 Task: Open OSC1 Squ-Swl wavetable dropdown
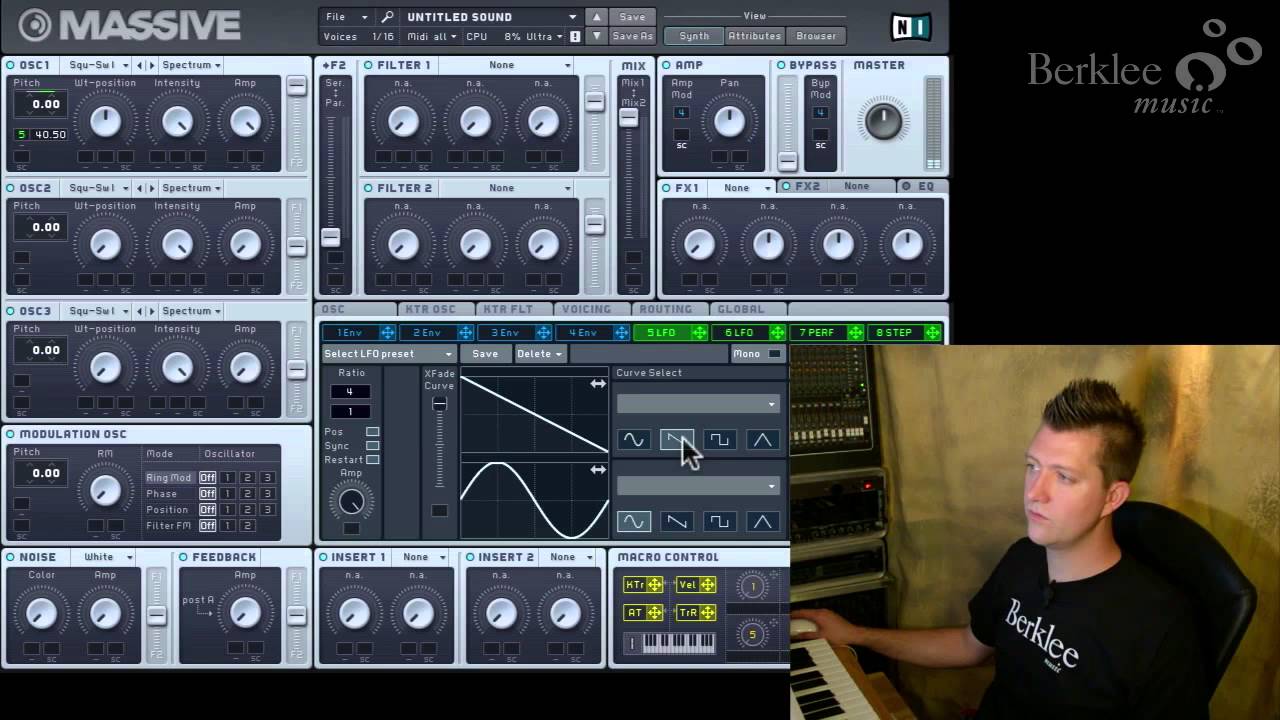point(96,65)
